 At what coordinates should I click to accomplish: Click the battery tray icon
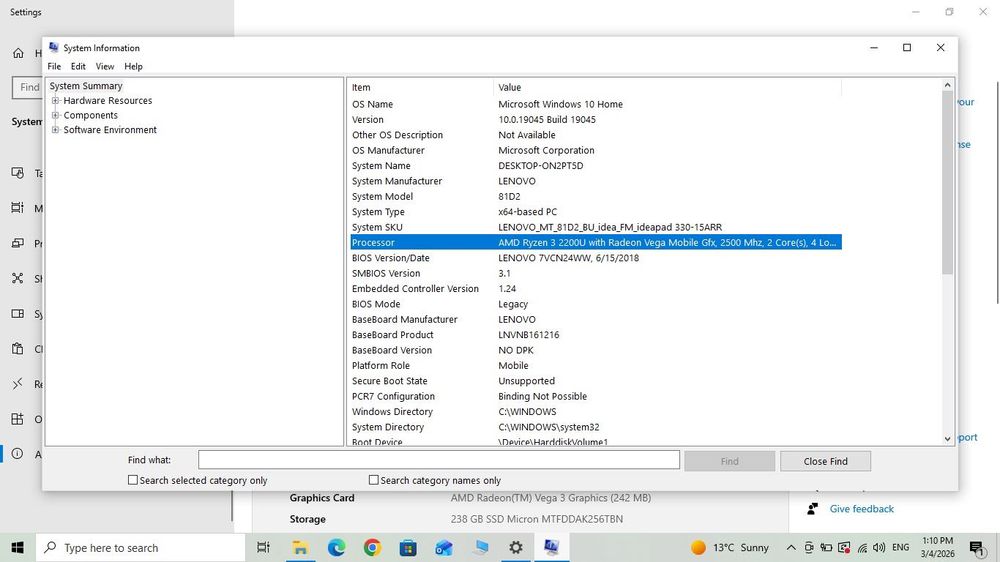[x=826, y=547]
